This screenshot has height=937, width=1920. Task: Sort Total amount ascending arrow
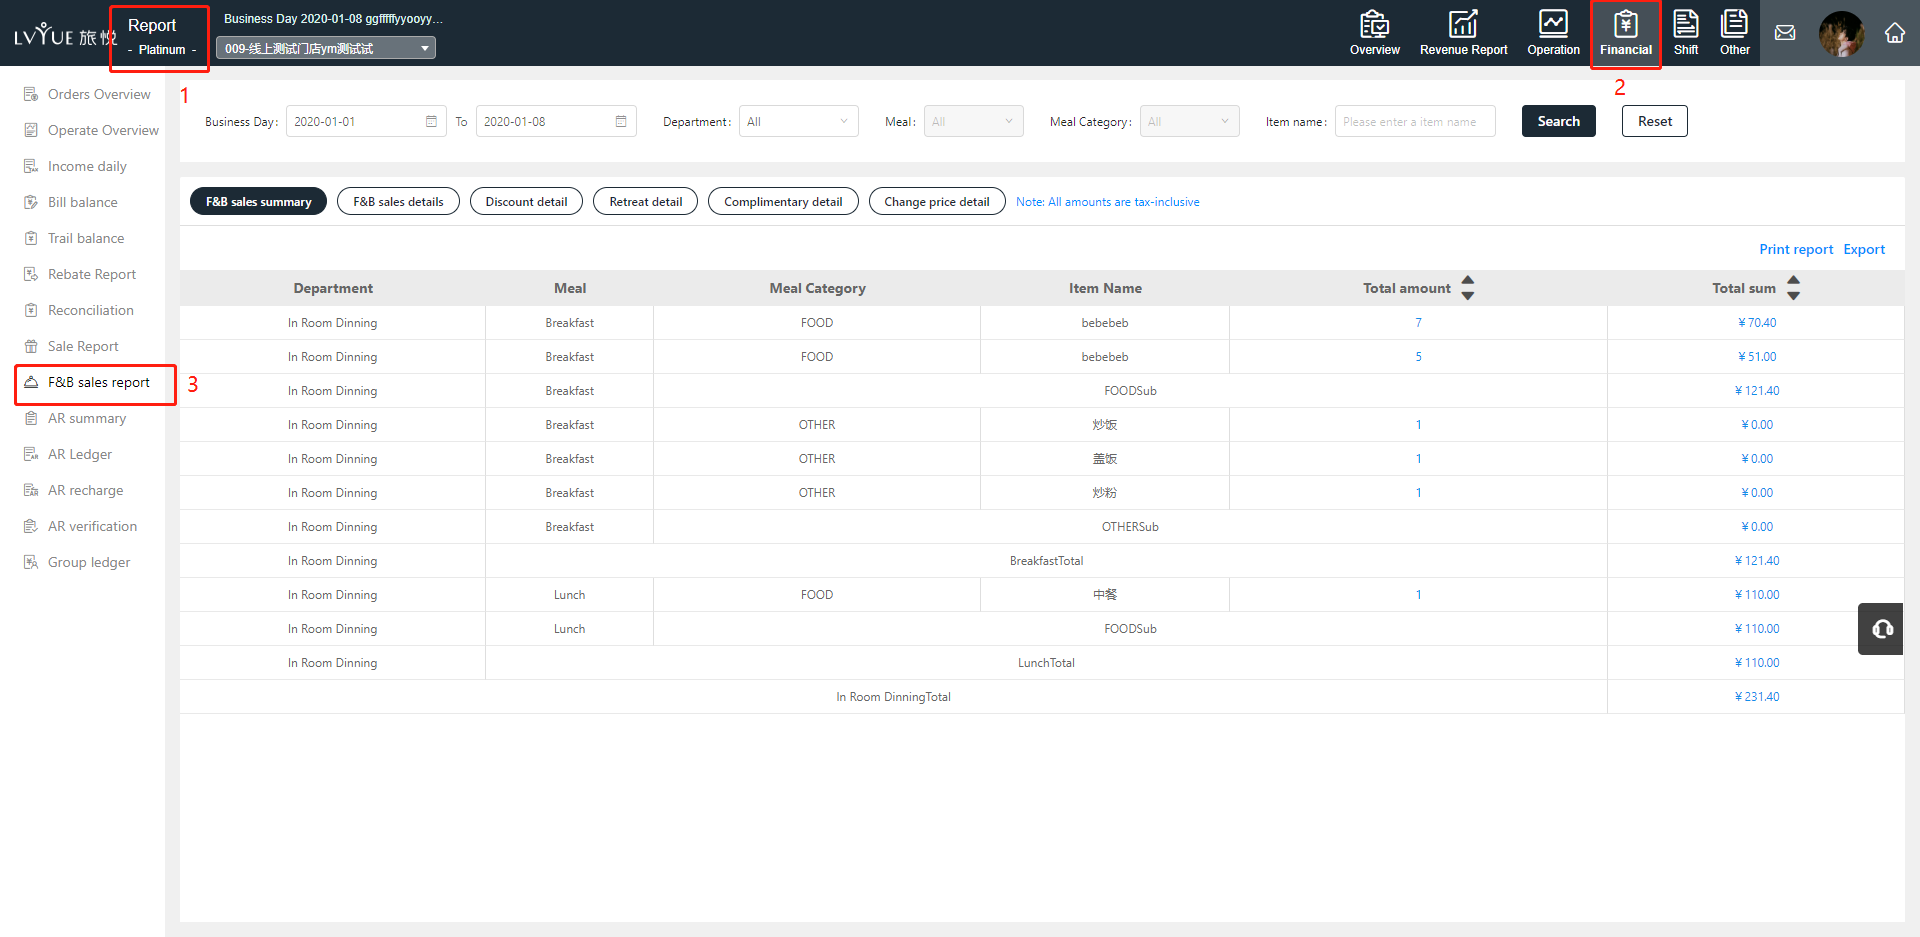1468,281
